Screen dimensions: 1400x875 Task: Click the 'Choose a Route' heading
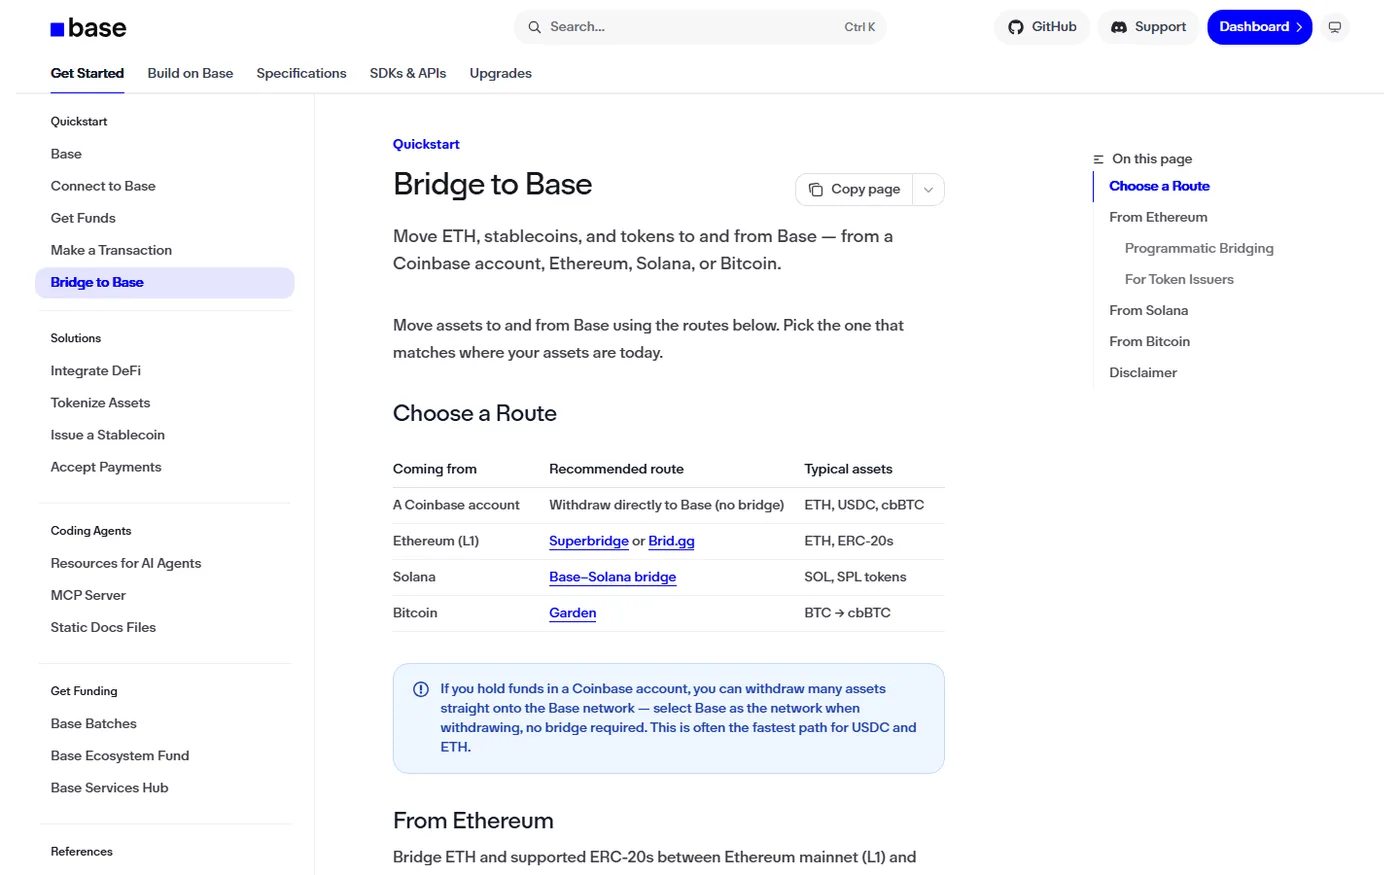point(475,413)
